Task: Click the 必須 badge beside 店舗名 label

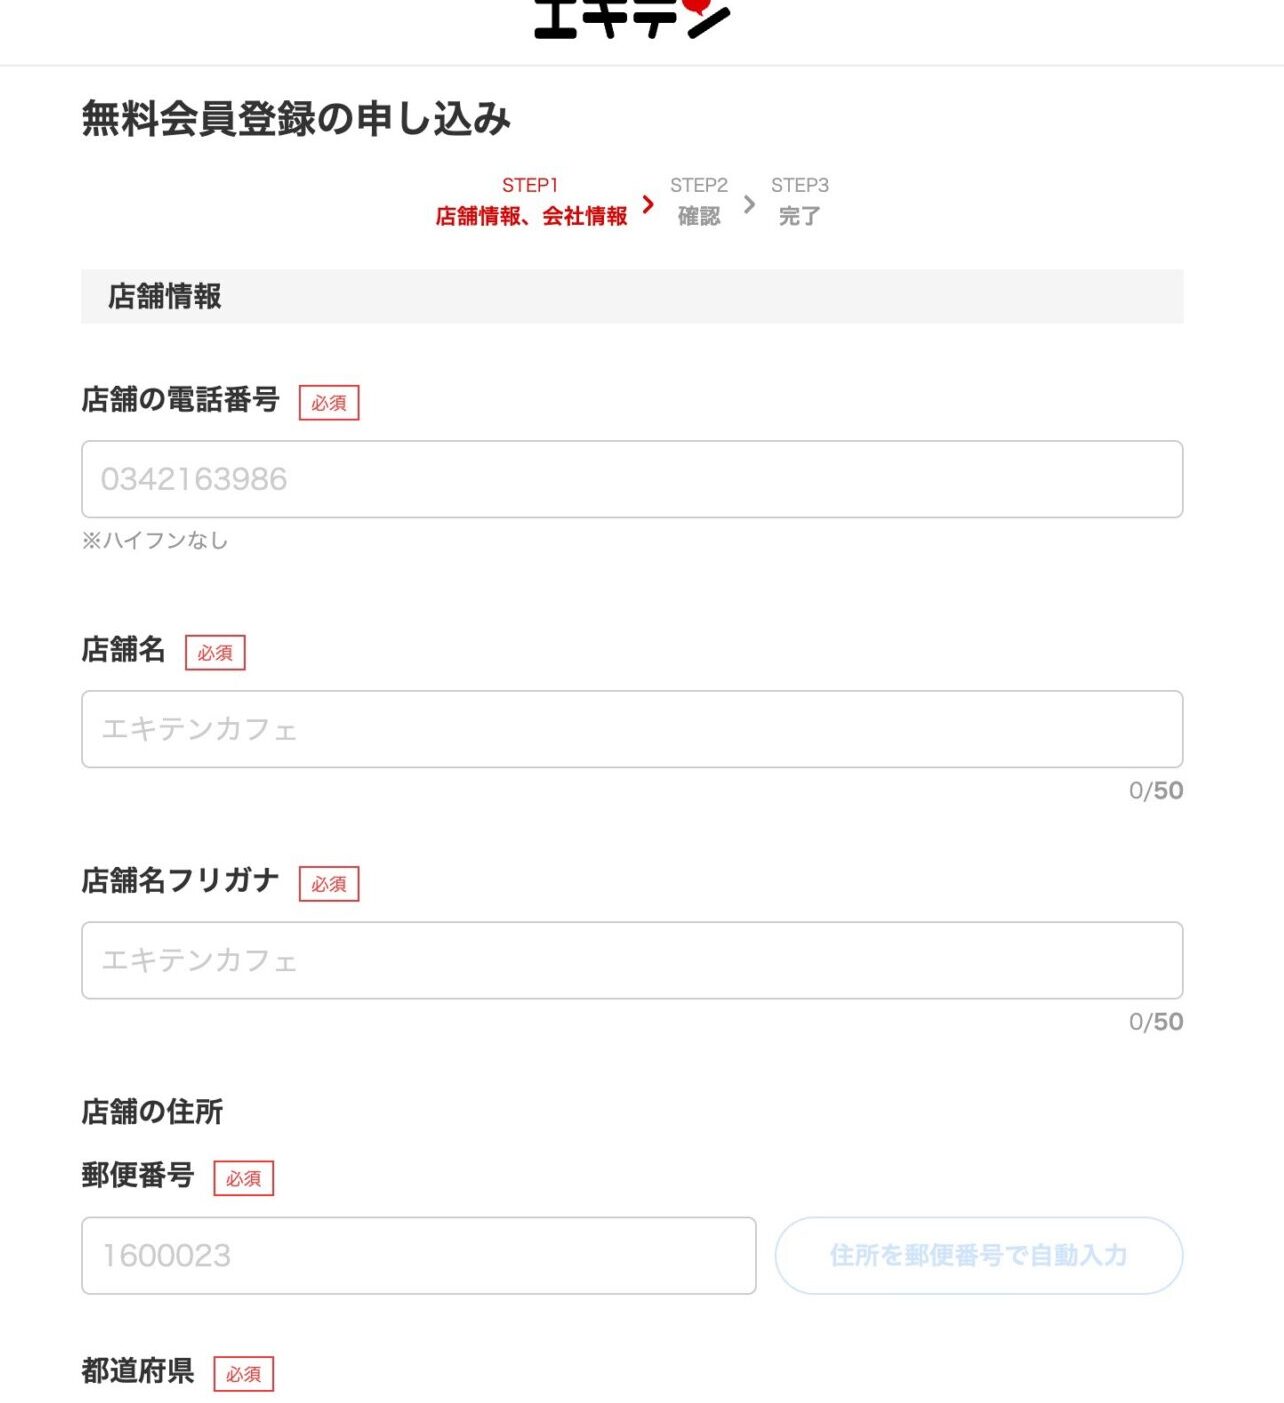Action: [215, 652]
